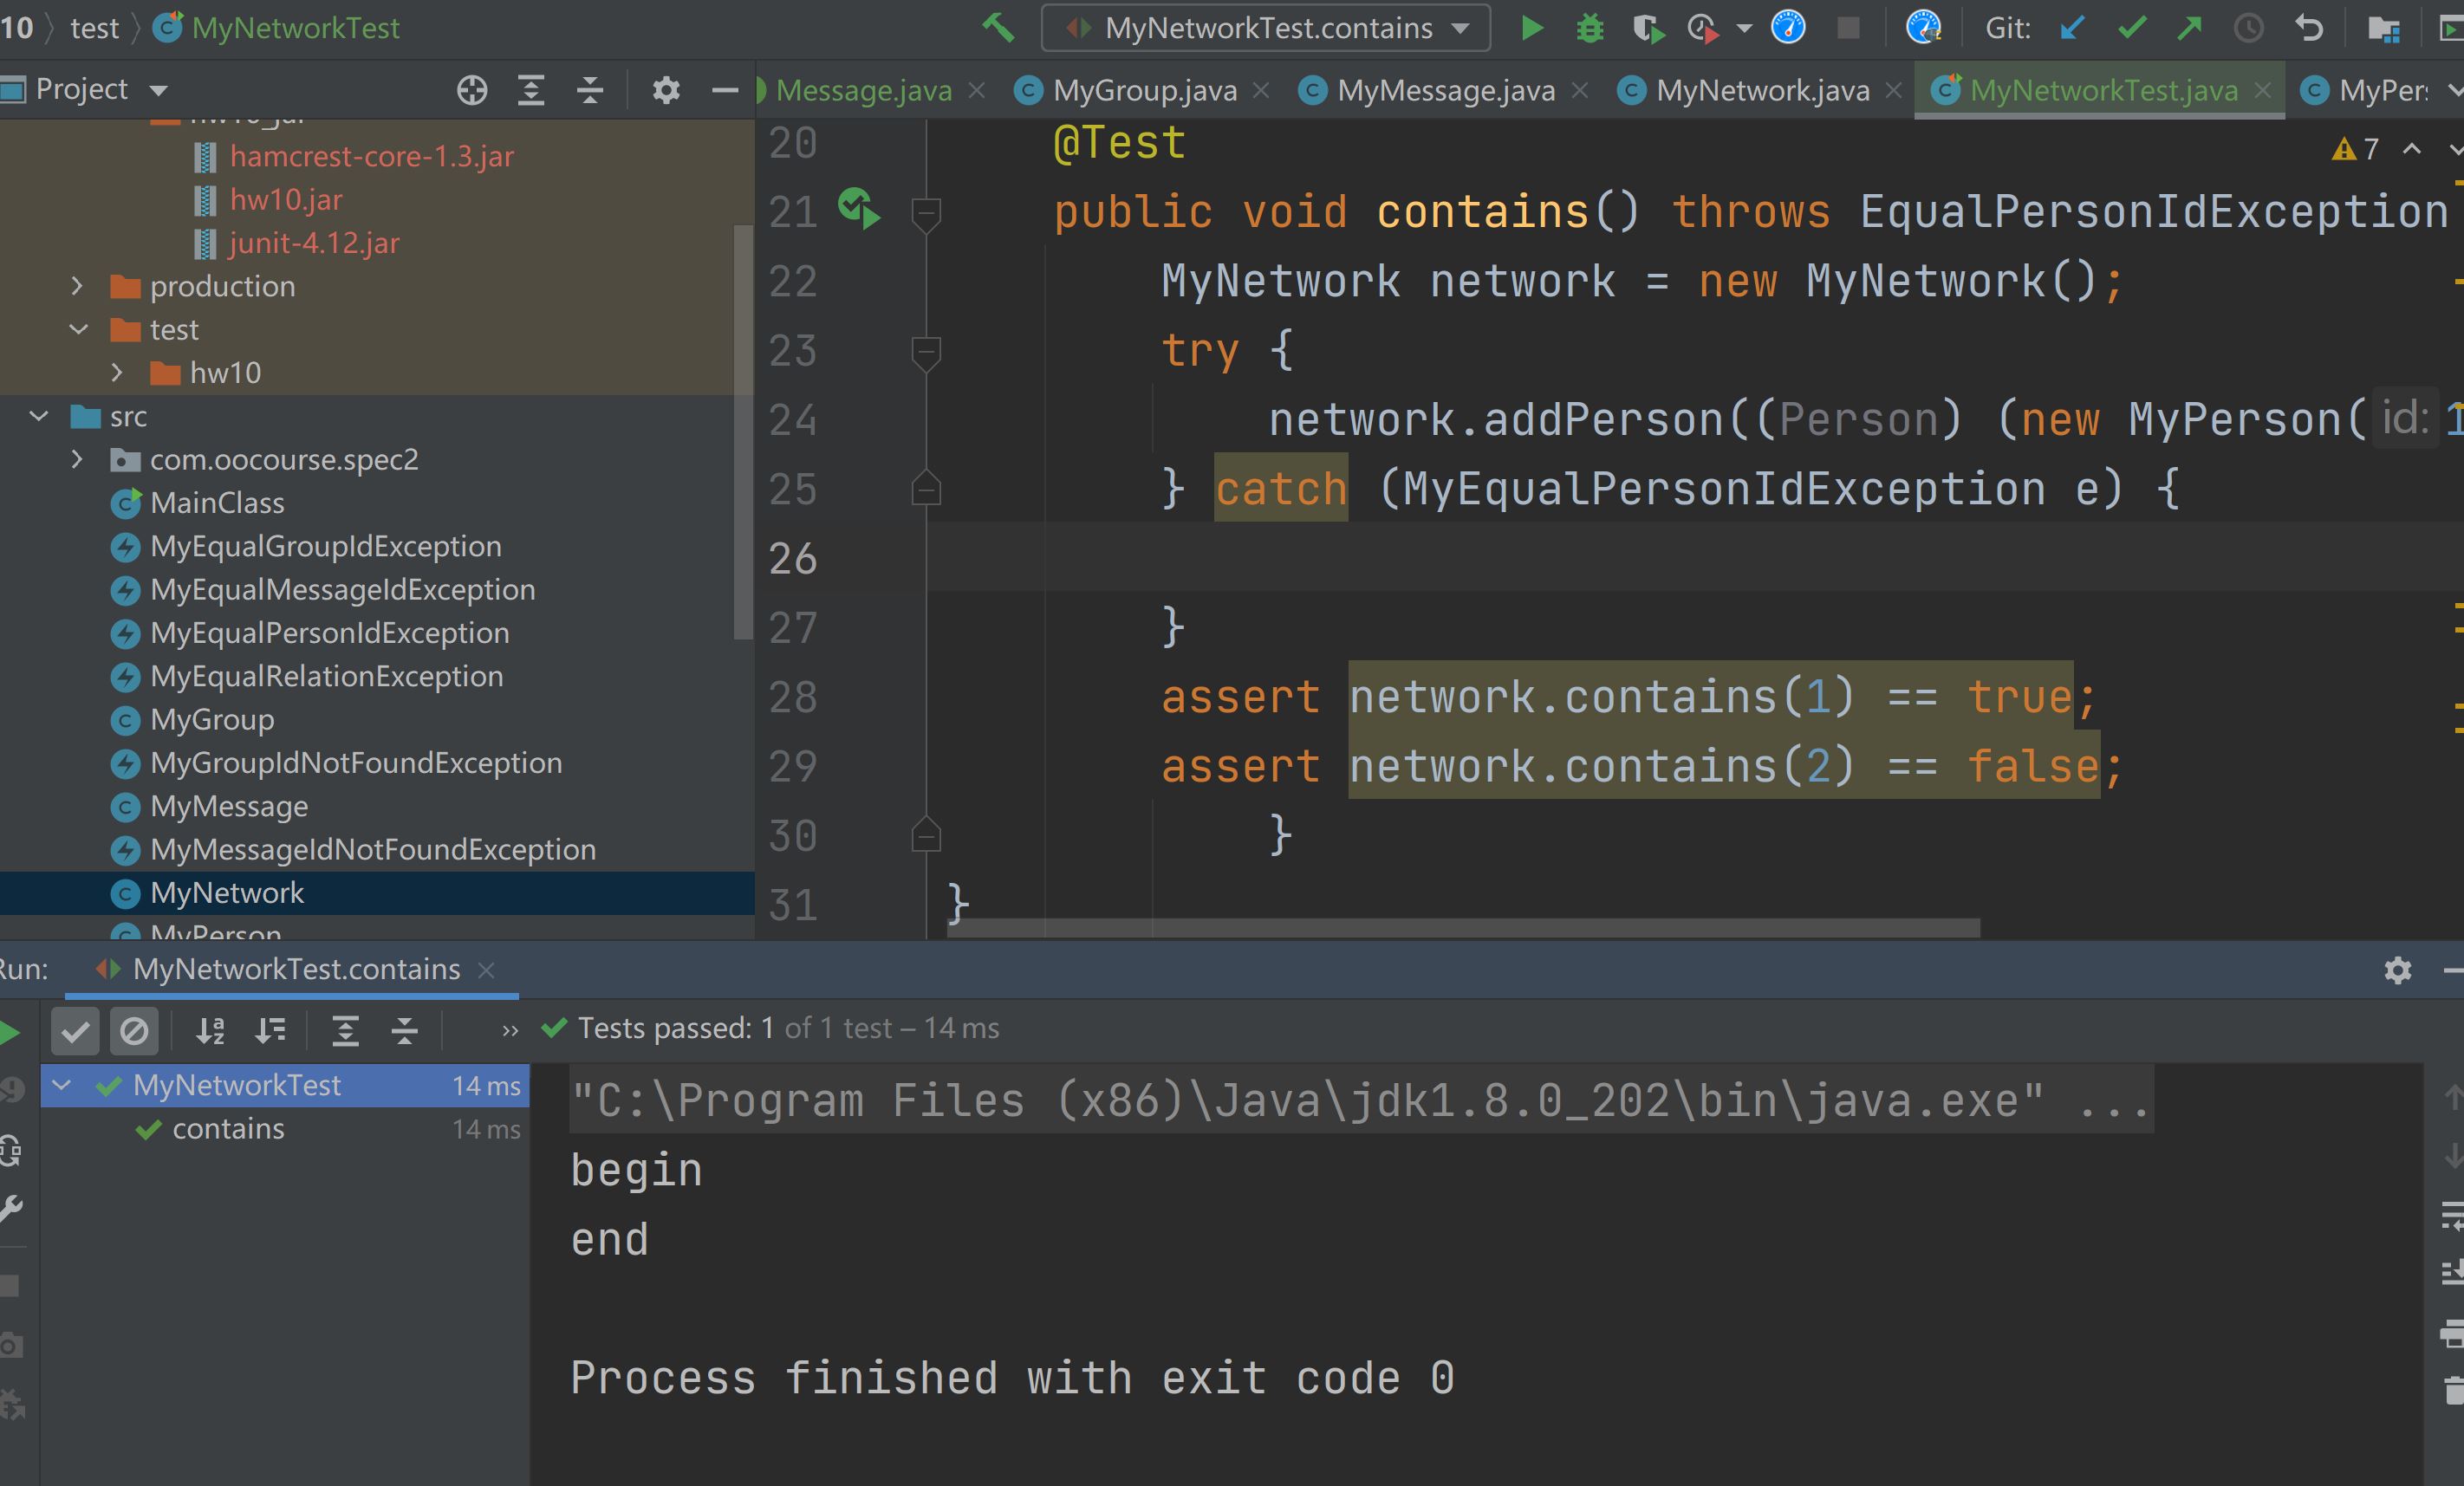
Task: Toggle Show Ignored tests button
Action: [x=134, y=1031]
